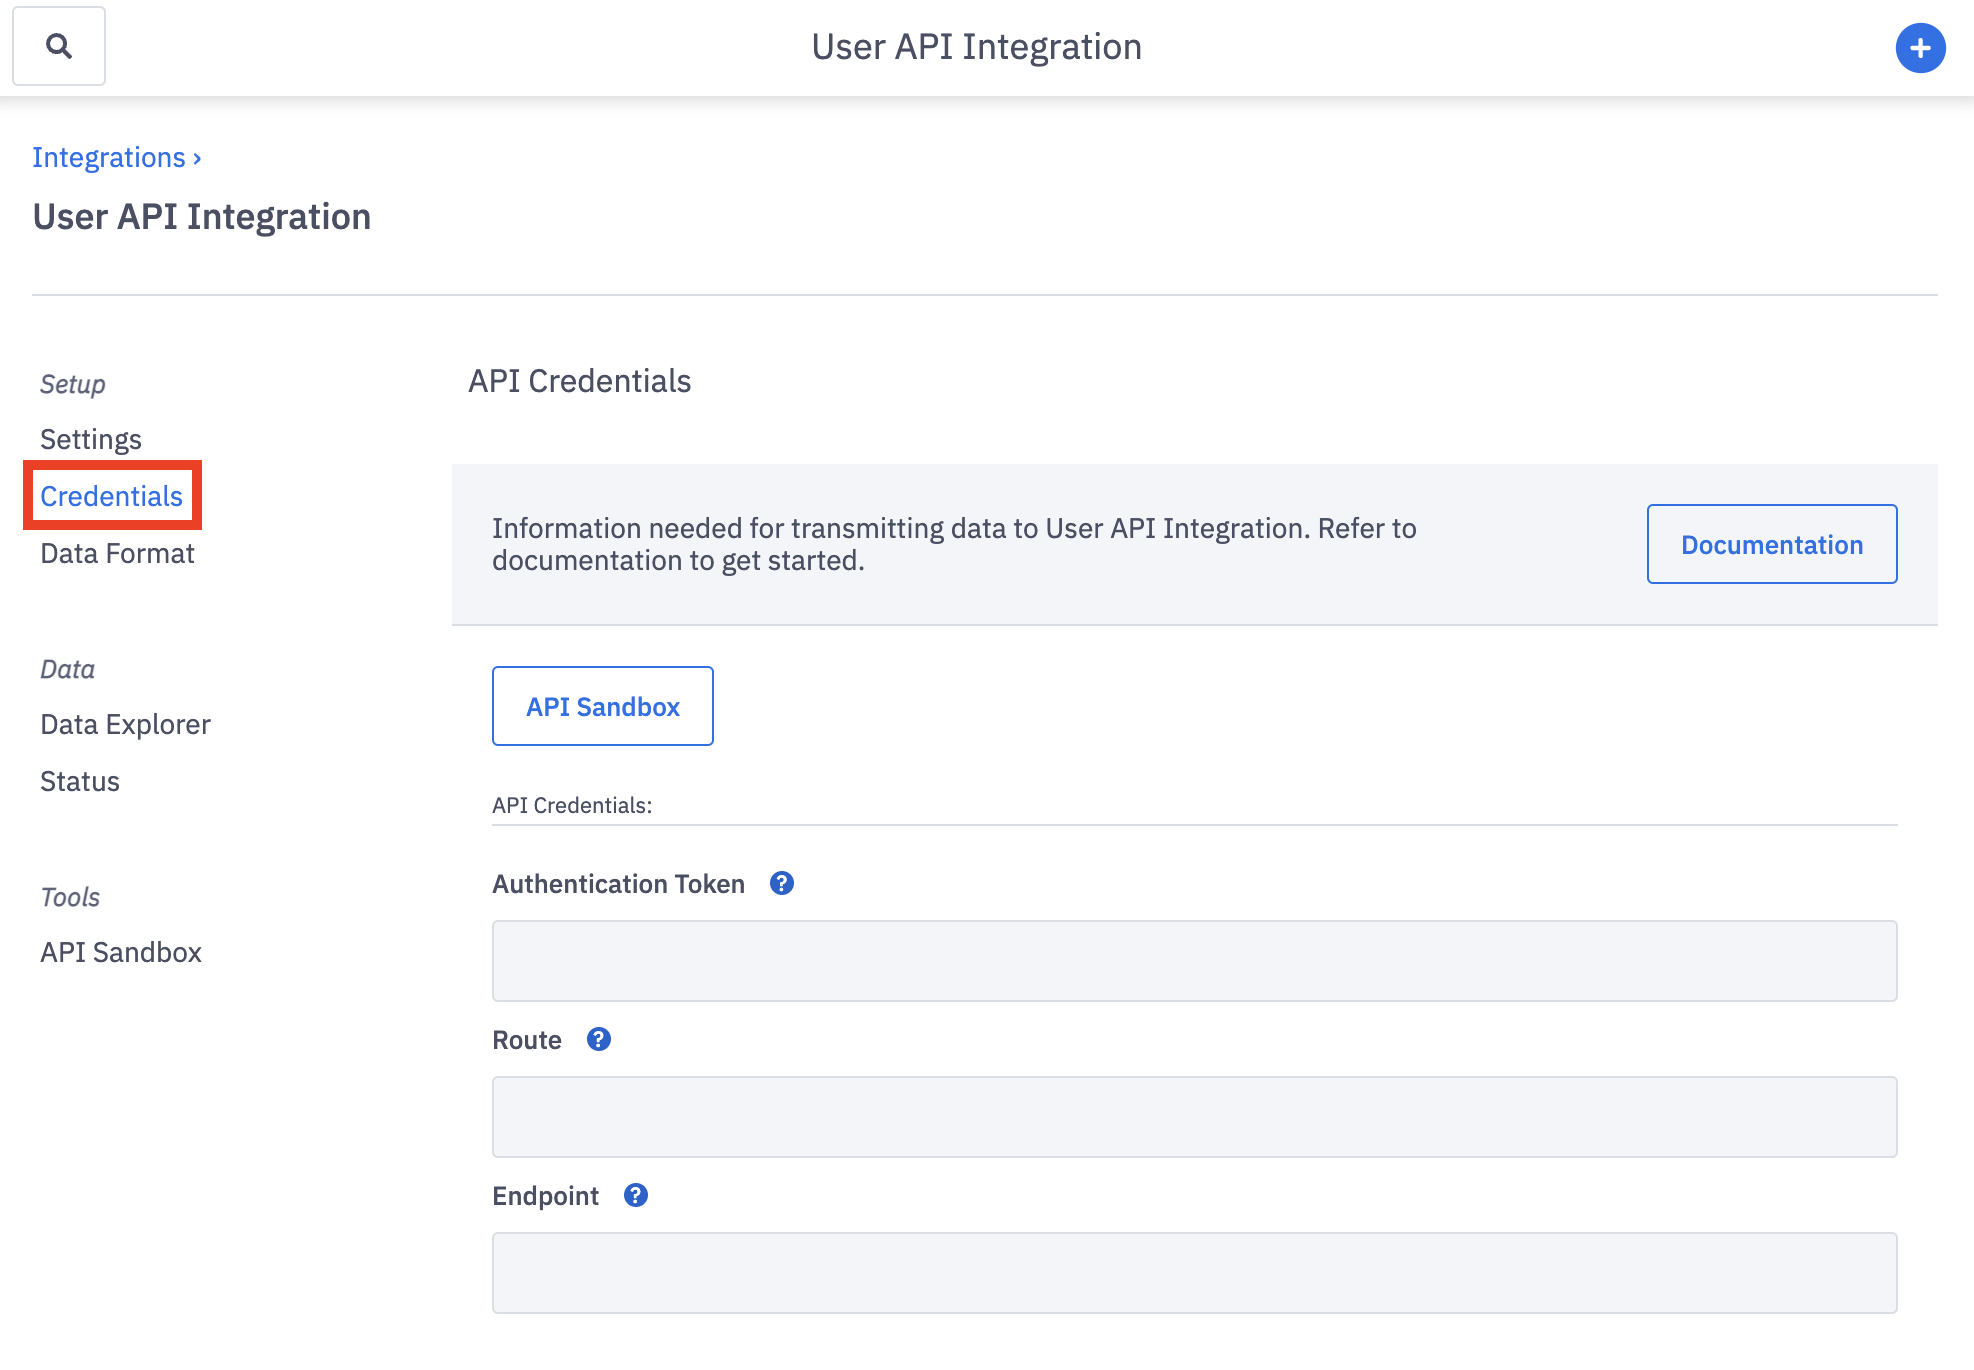
Task: Click the Documentation button
Action: tap(1771, 544)
